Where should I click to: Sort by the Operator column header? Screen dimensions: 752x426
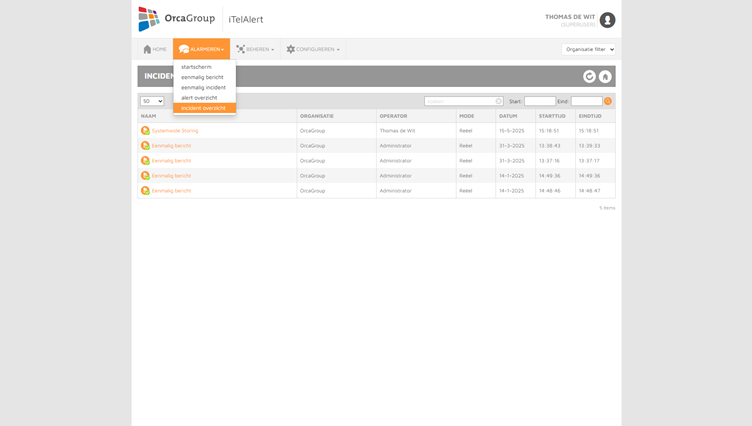pos(393,116)
